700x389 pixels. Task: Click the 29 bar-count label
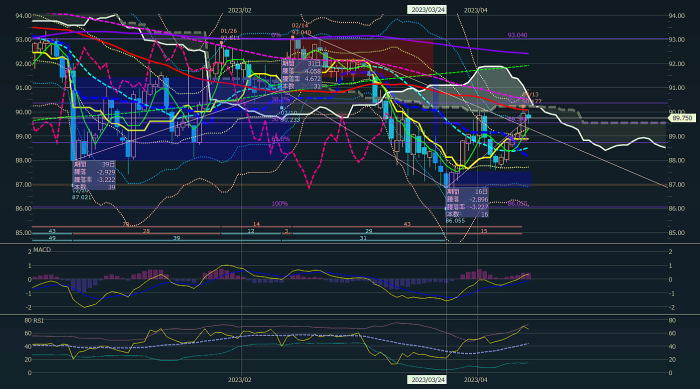coord(369,231)
